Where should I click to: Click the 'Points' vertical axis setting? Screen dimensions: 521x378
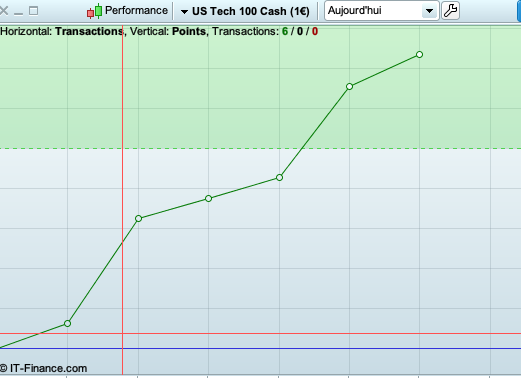[189, 31]
